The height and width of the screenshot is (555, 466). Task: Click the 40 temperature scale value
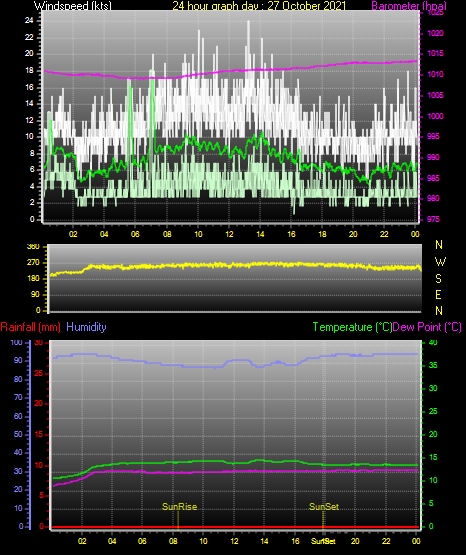[433, 342]
